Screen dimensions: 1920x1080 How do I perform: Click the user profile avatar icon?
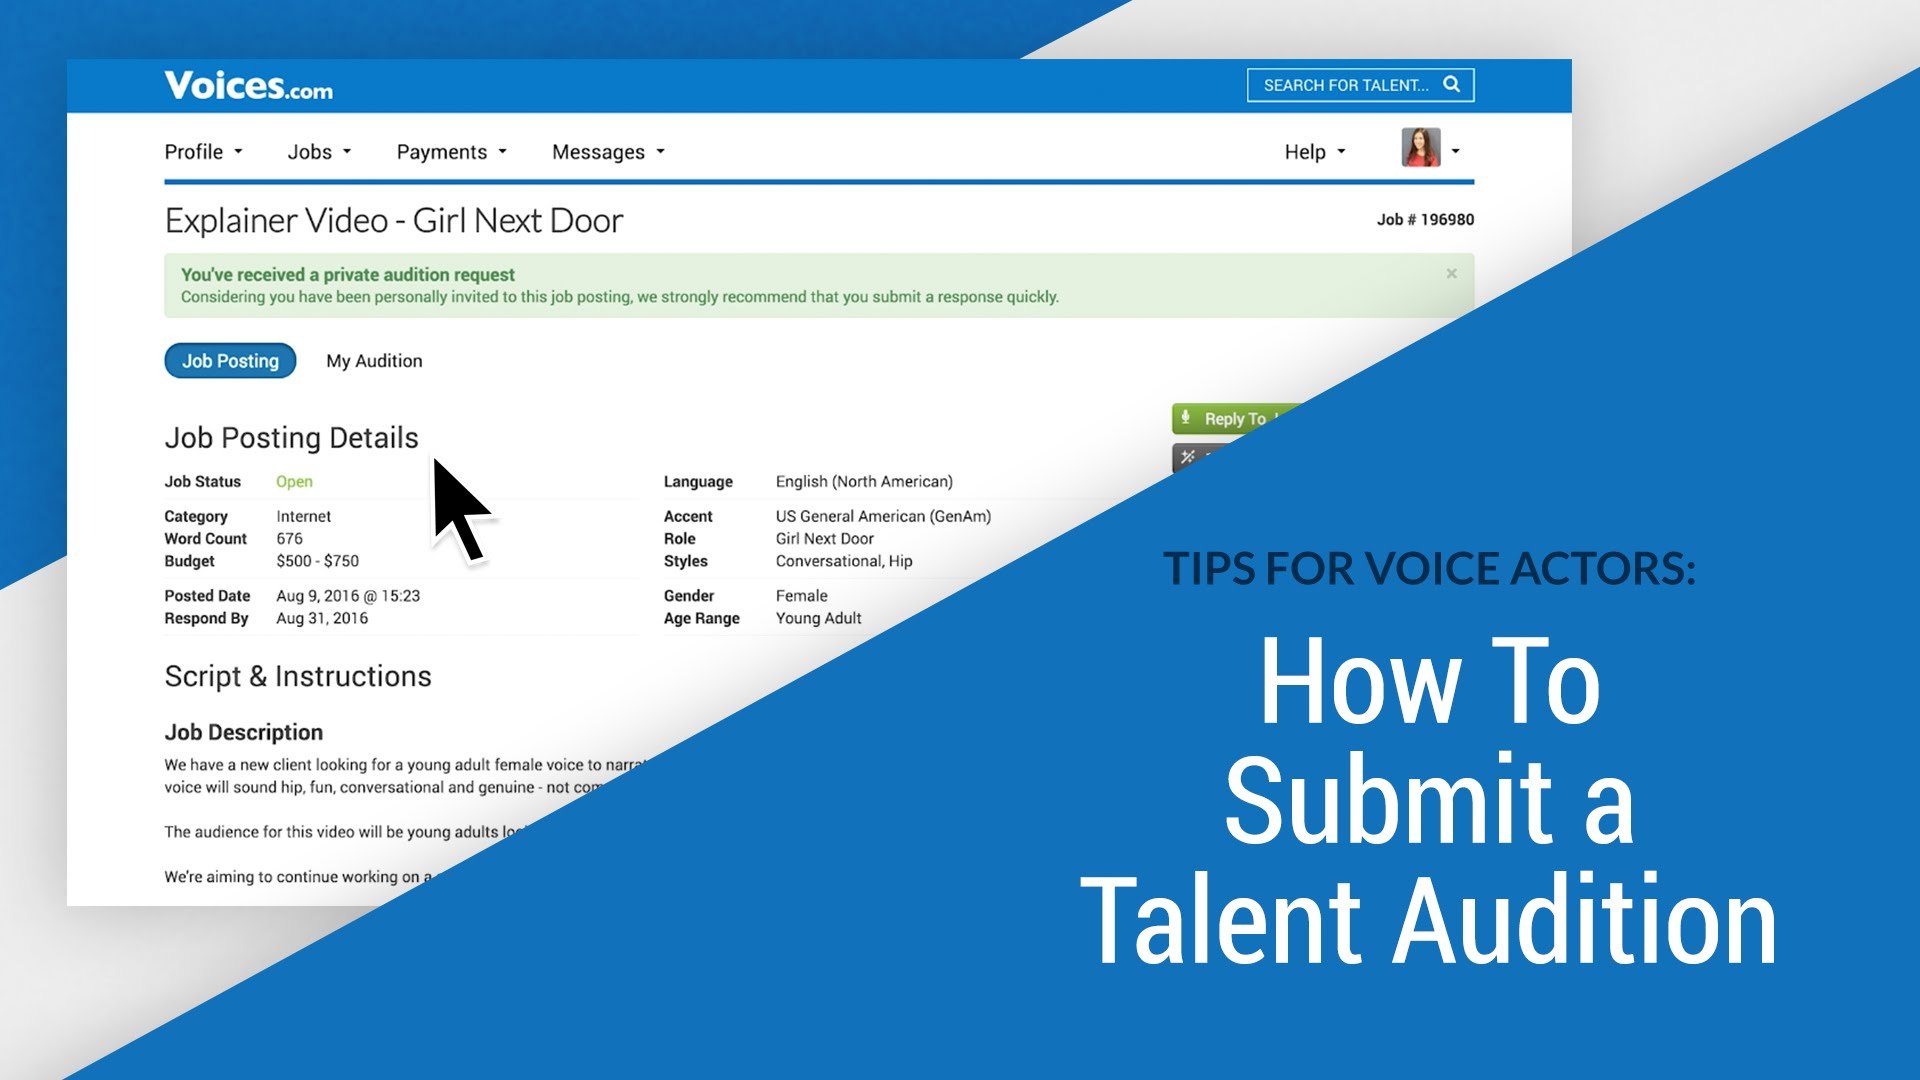[x=1420, y=148]
